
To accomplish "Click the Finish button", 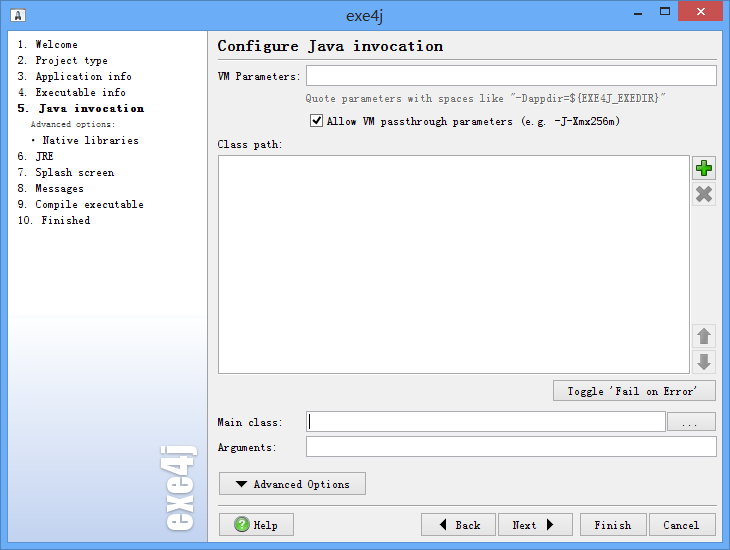I will coord(613,525).
